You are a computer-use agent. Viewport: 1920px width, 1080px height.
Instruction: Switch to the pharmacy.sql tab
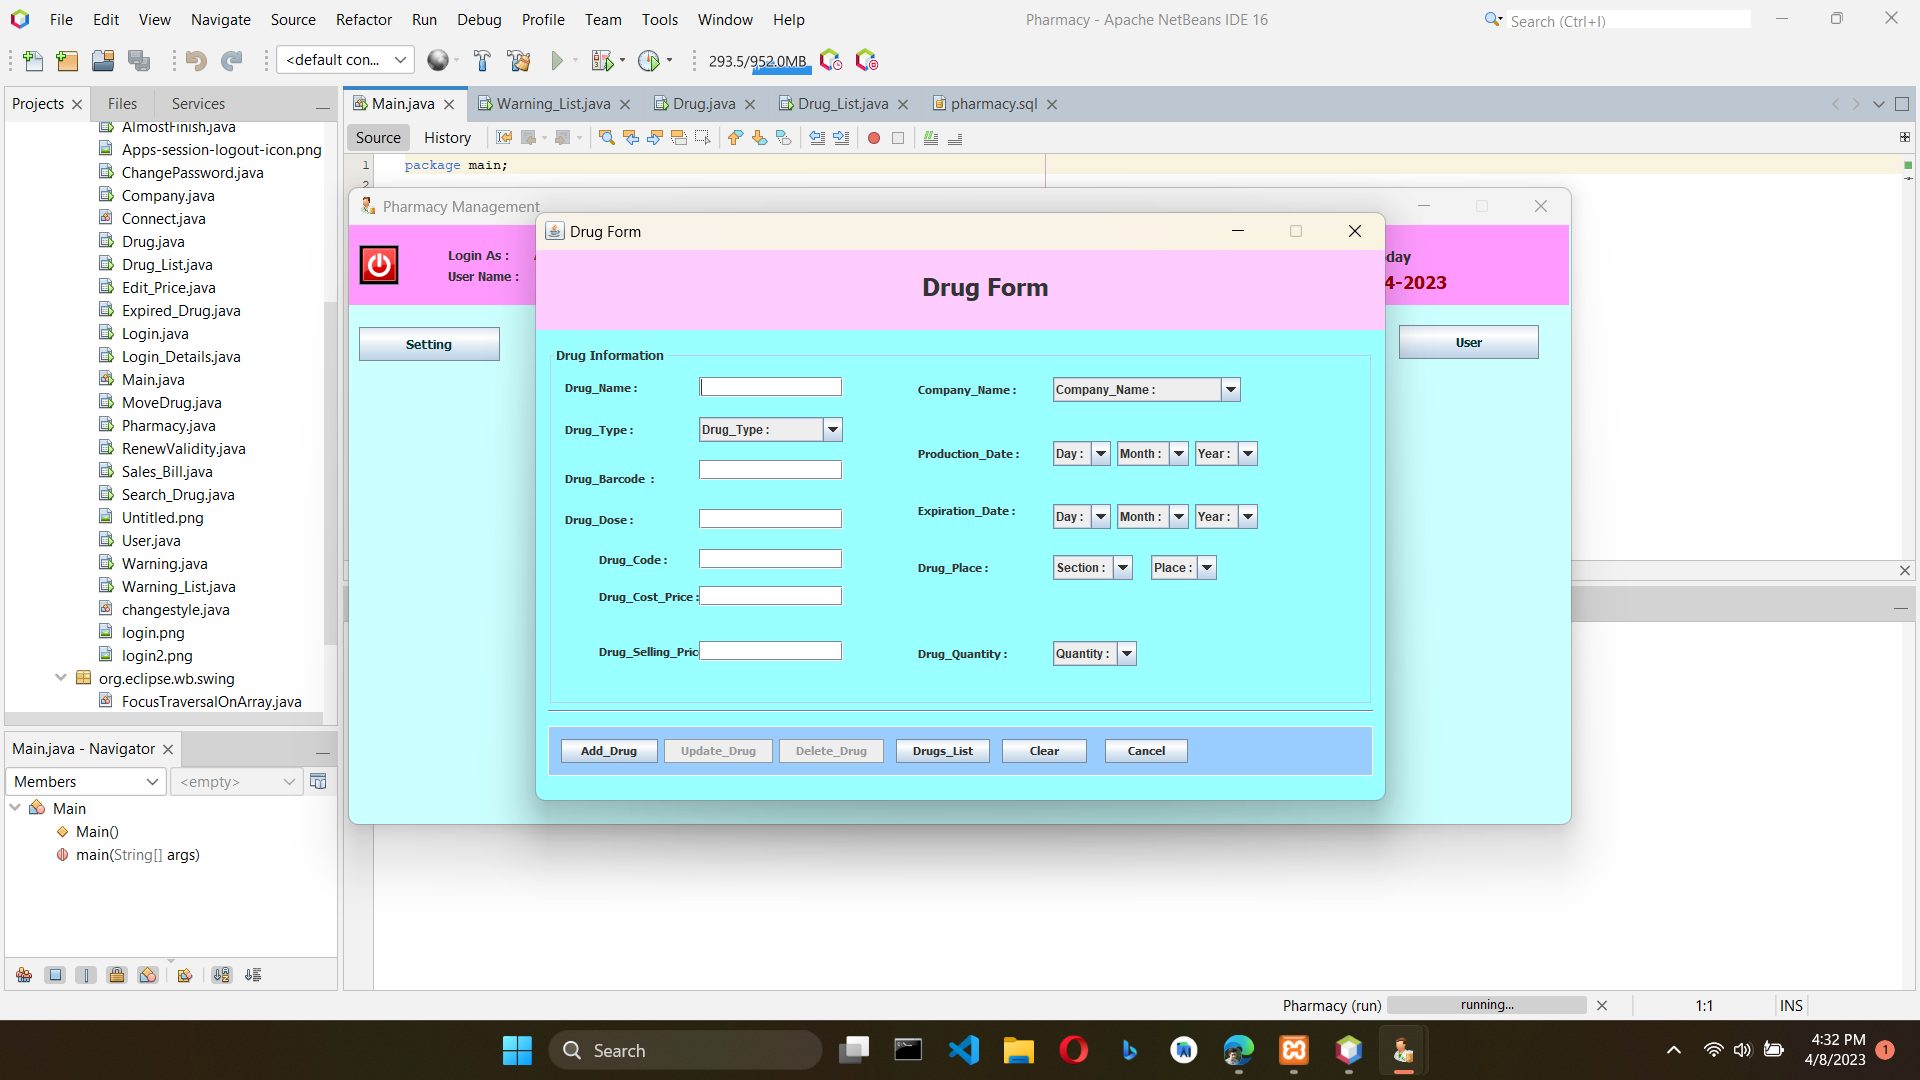pyautogui.click(x=993, y=103)
